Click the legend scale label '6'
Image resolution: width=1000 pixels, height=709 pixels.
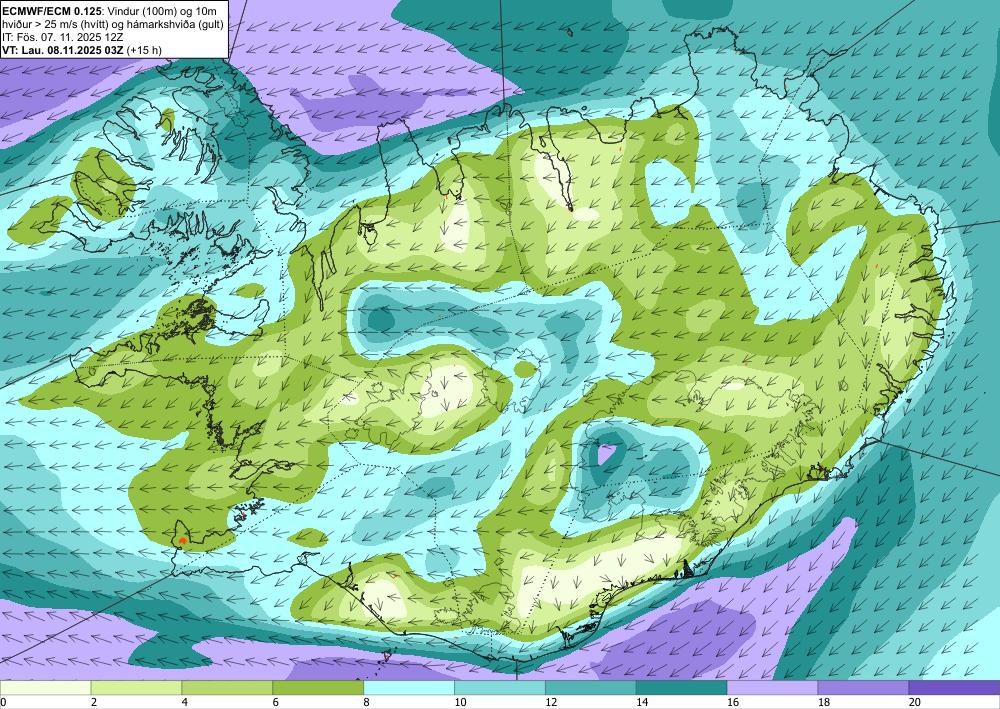pos(276,703)
